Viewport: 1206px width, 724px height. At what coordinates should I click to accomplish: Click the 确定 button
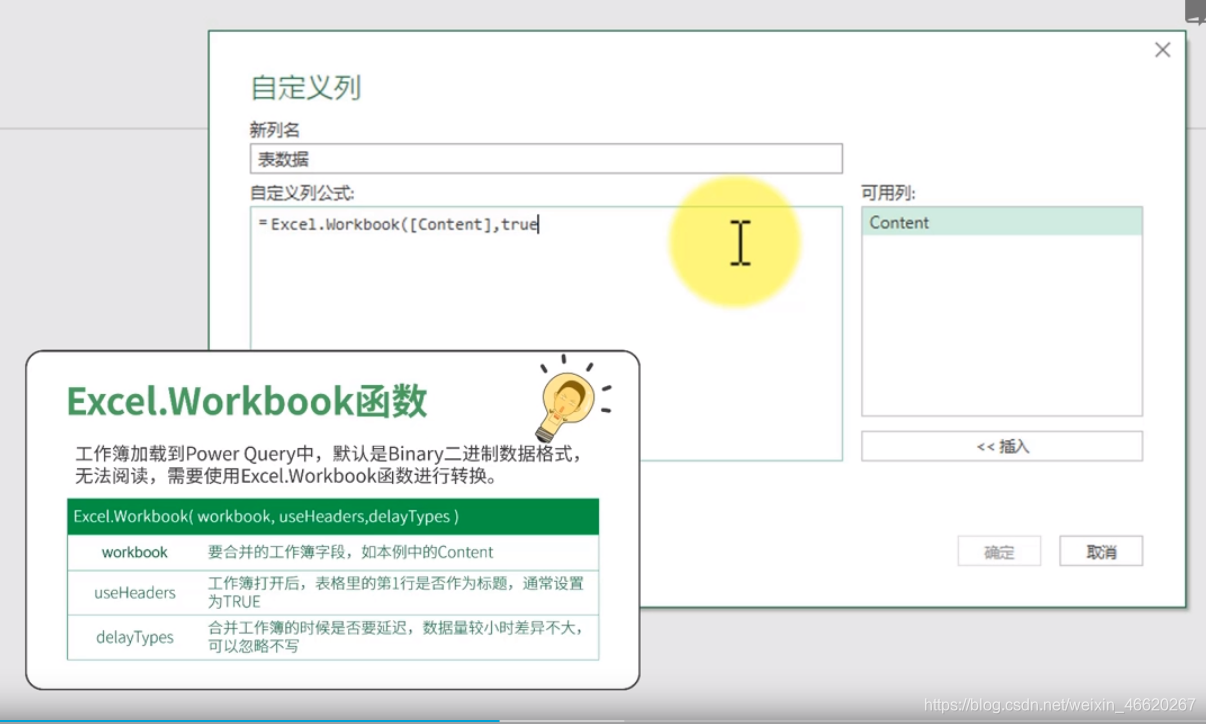[x=999, y=551]
